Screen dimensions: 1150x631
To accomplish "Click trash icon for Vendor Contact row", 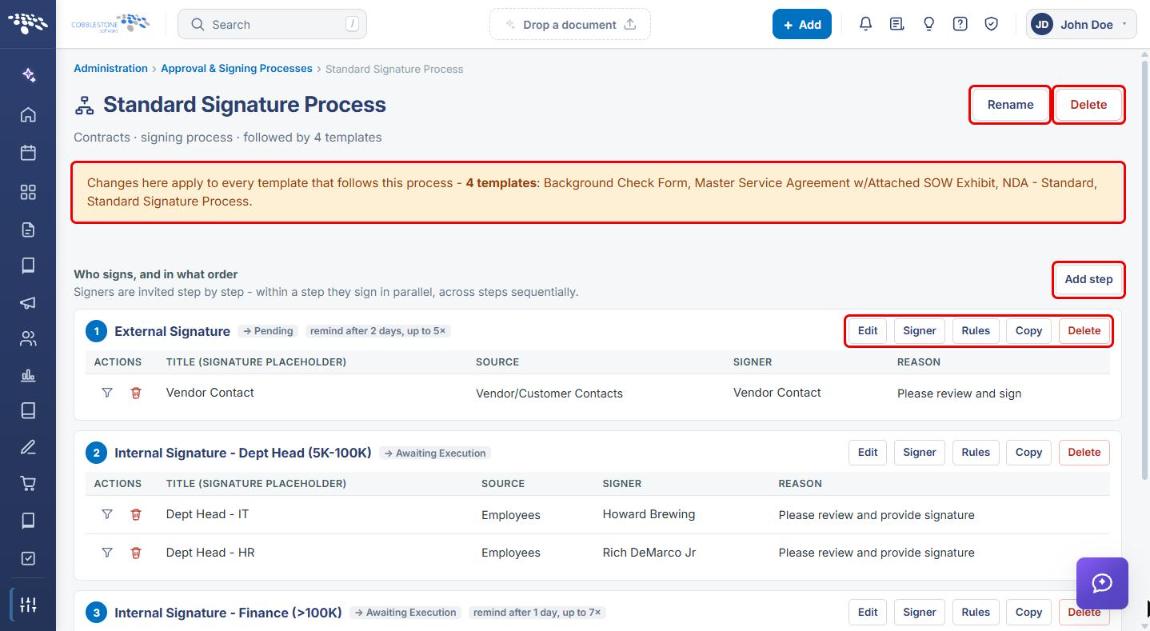I will [136, 393].
